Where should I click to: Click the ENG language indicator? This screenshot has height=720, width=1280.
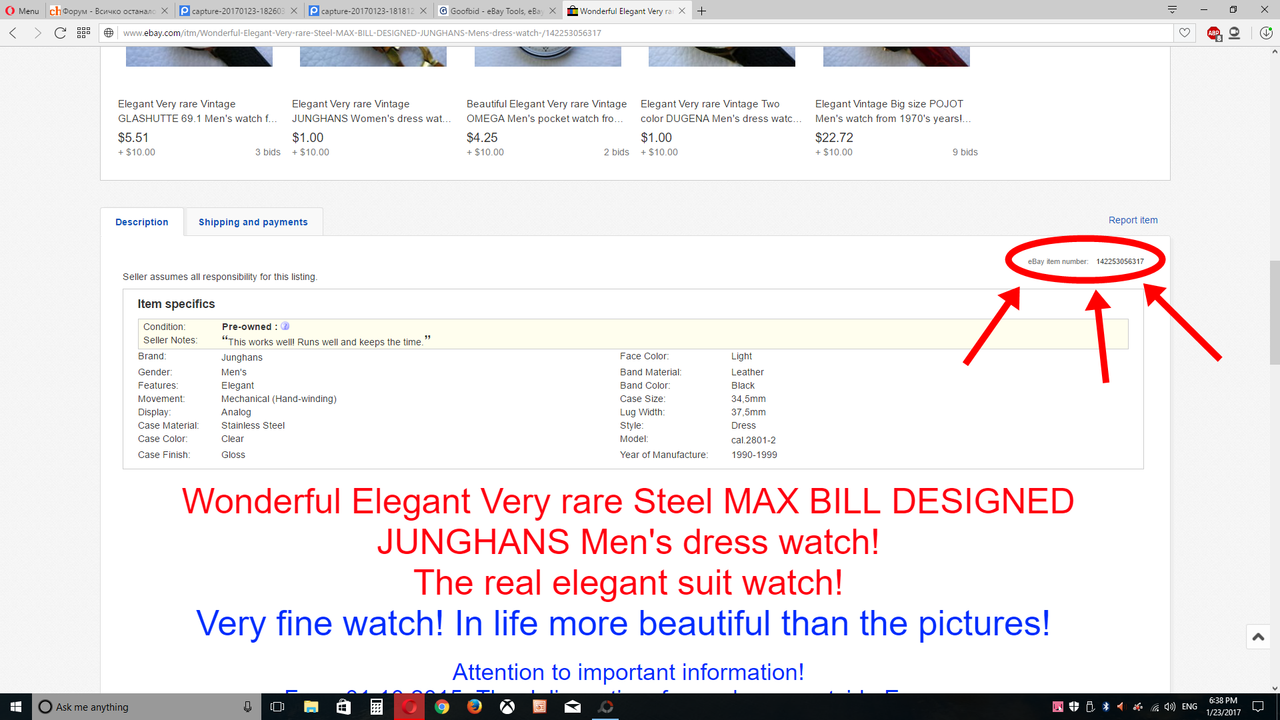click(x=1190, y=707)
